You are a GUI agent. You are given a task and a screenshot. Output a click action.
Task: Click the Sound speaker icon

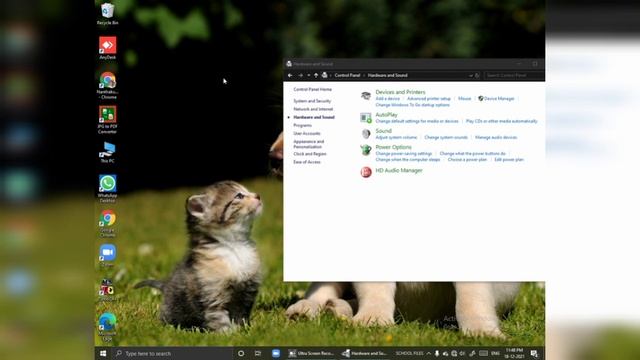pos(366,133)
